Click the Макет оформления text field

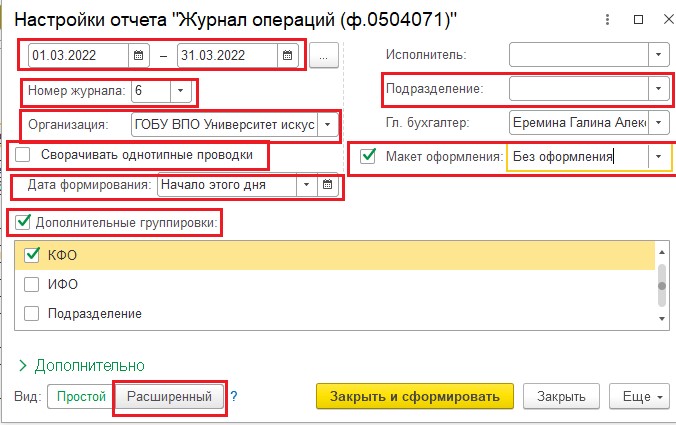[x=578, y=156]
